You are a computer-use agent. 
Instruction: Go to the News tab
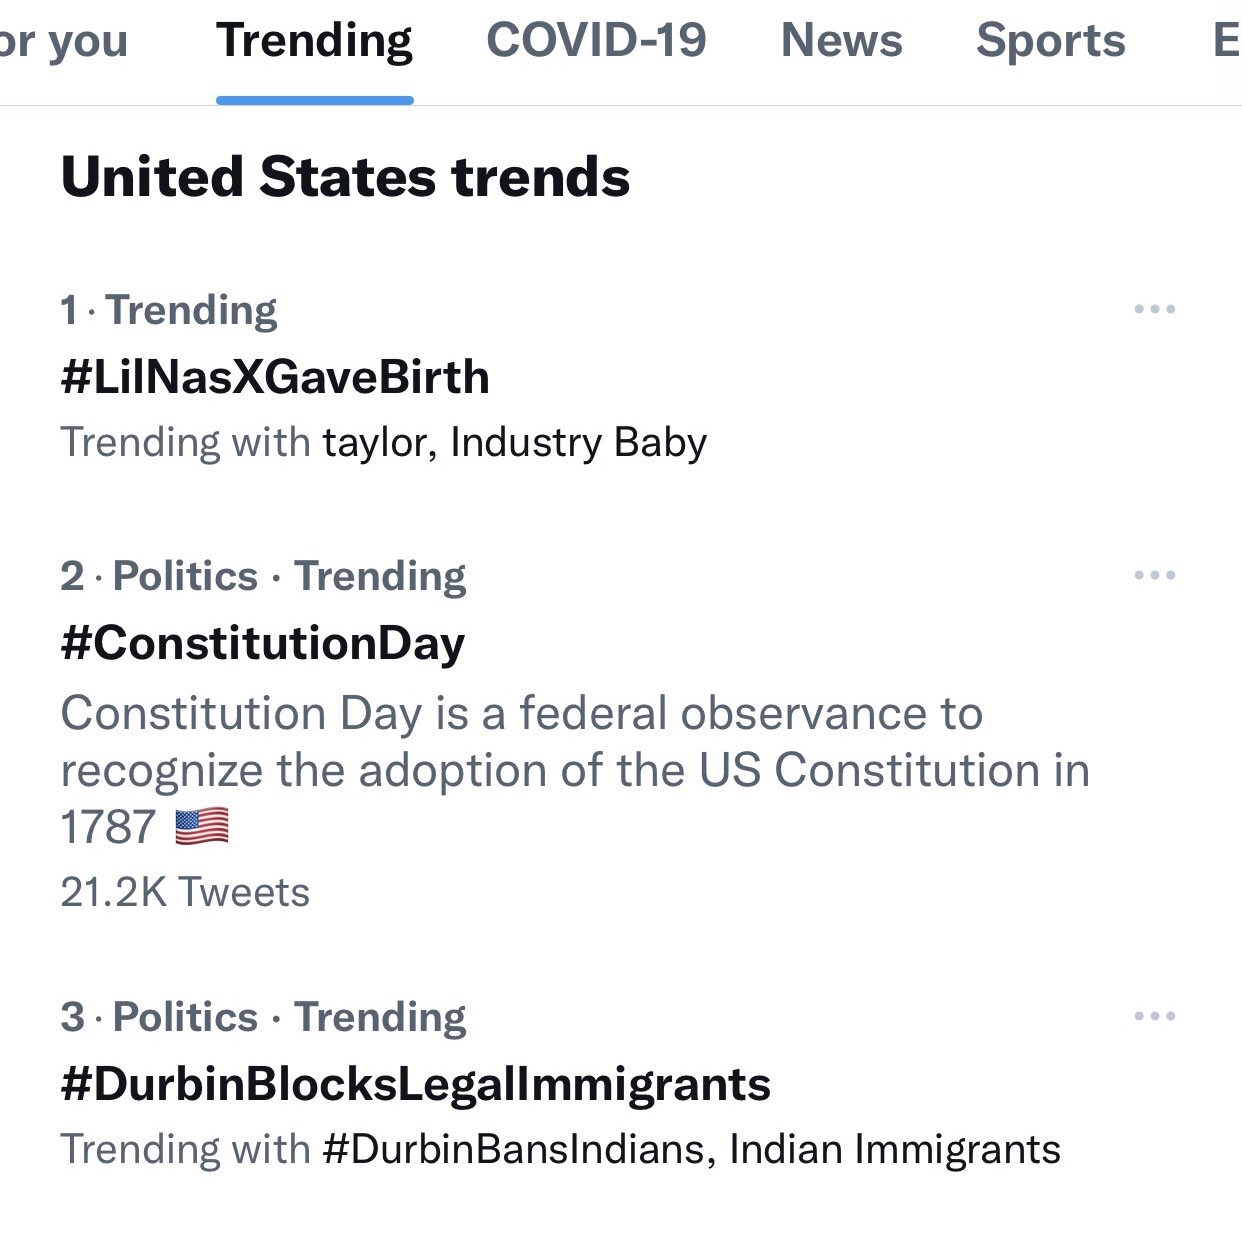(x=841, y=42)
